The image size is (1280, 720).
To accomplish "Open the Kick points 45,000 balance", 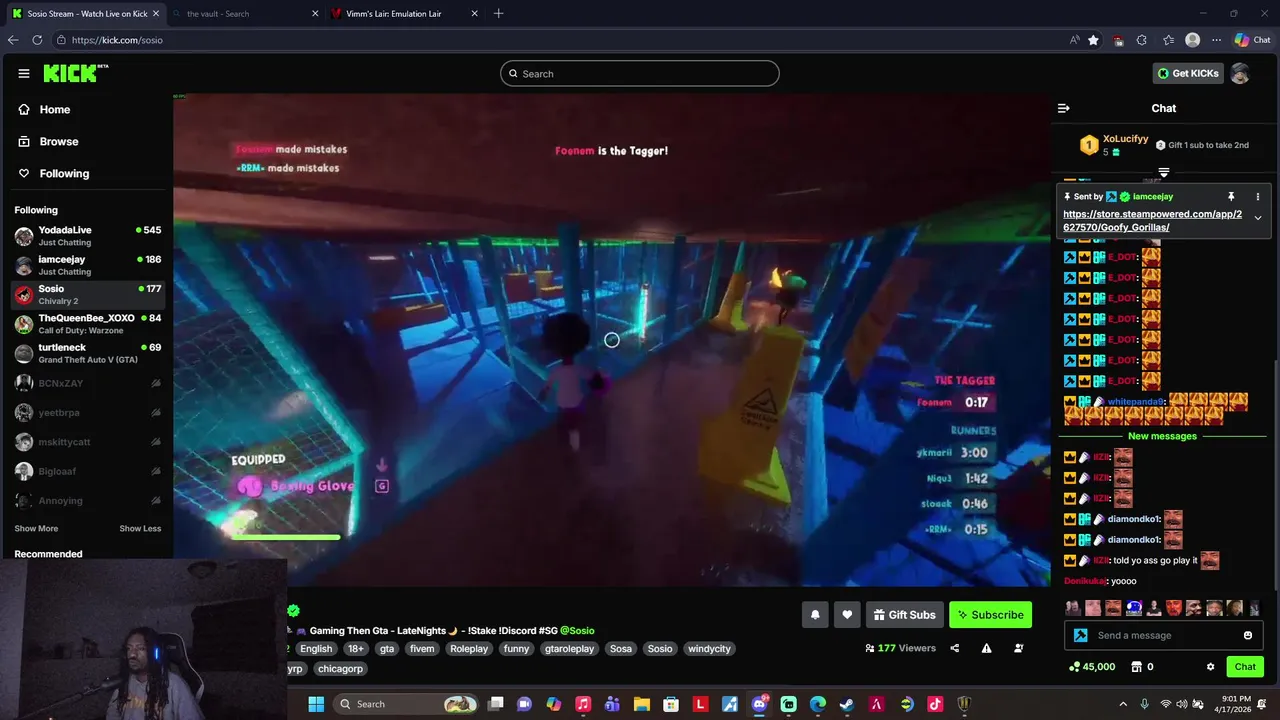I will tap(1091, 667).
